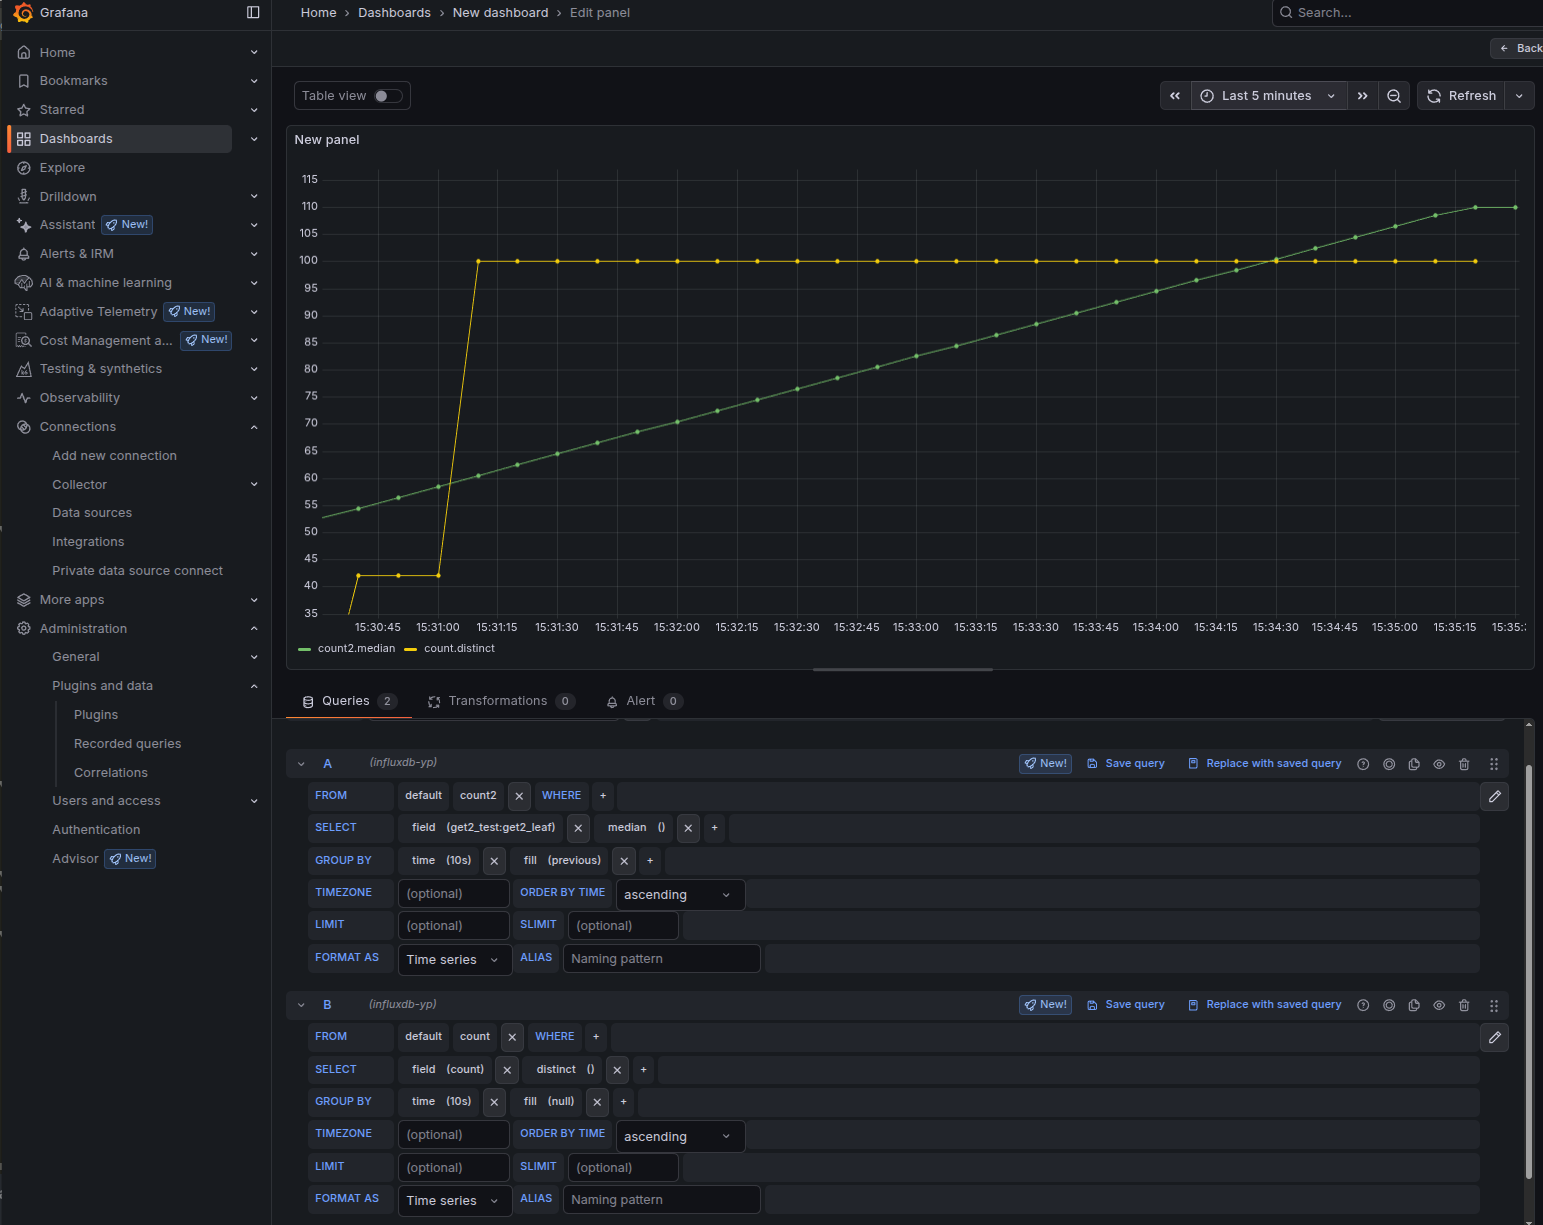Open the Explore section in the sidebar

coord(62,167)
